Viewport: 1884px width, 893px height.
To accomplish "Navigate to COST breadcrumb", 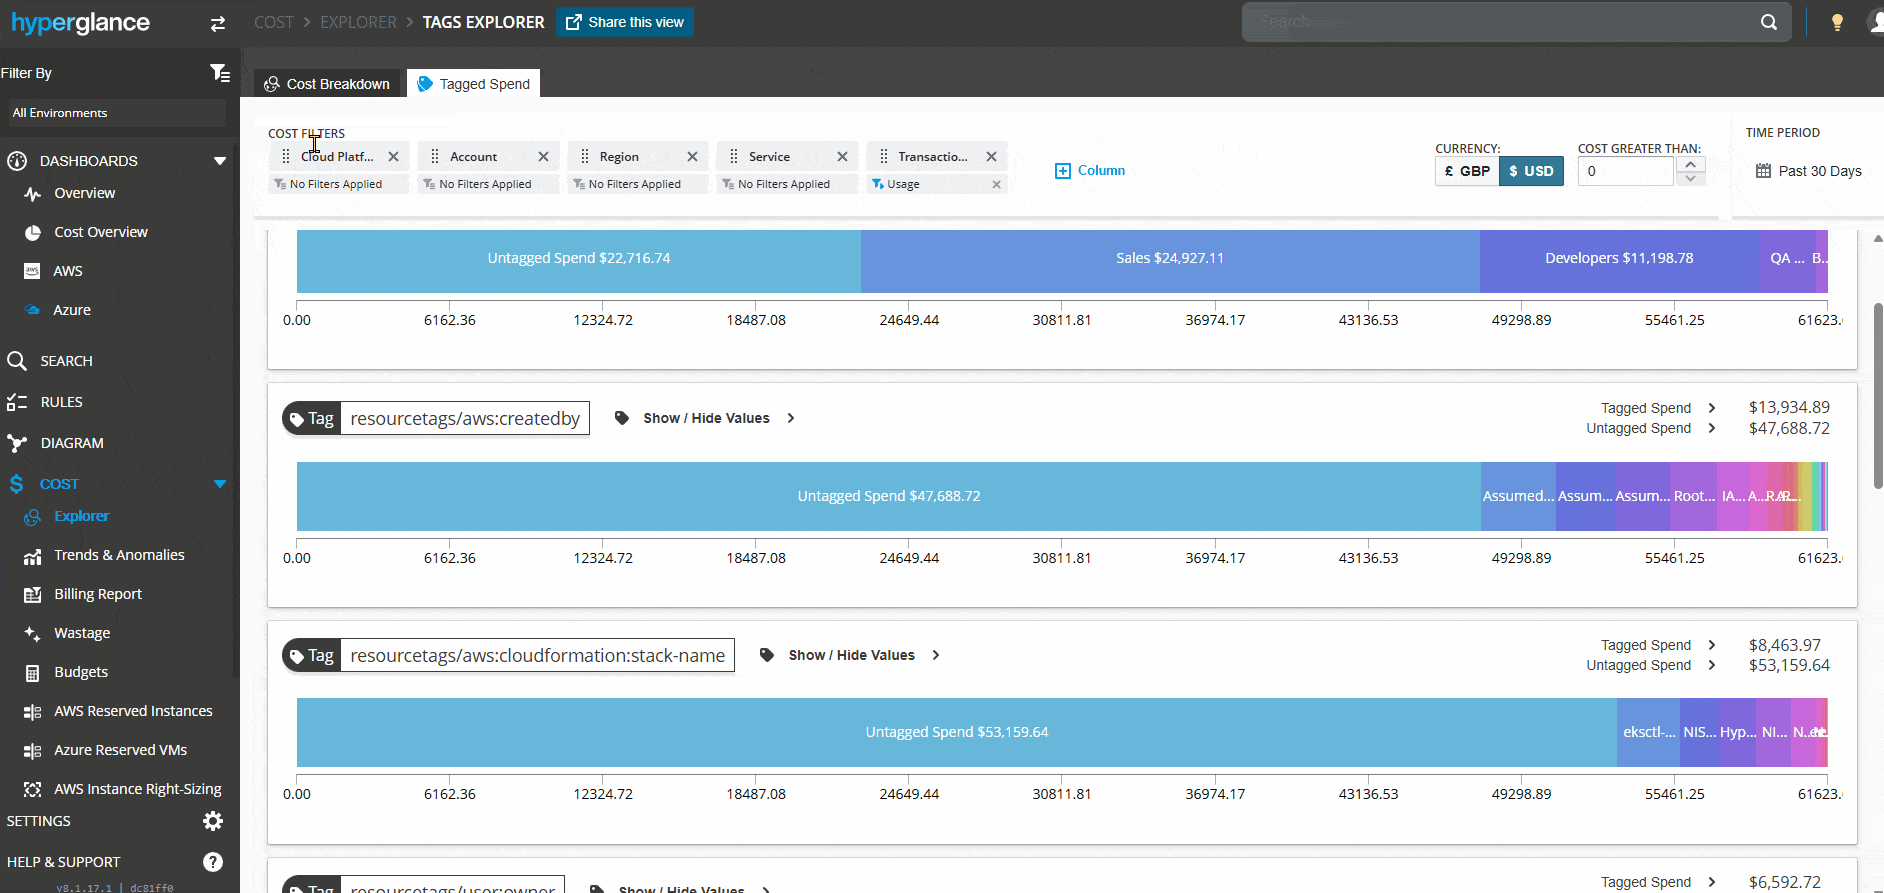I will pos(274,22).
